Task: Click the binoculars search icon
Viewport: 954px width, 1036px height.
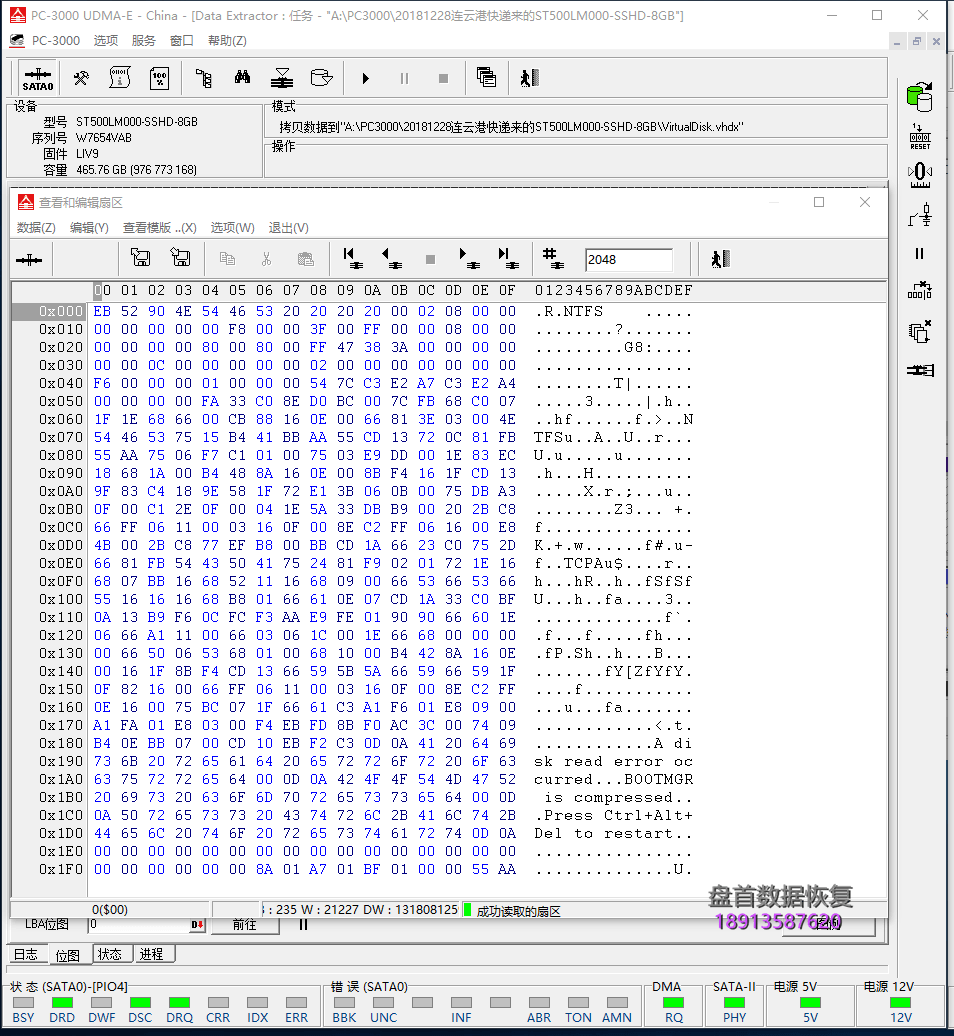Action: pos(242,78)
